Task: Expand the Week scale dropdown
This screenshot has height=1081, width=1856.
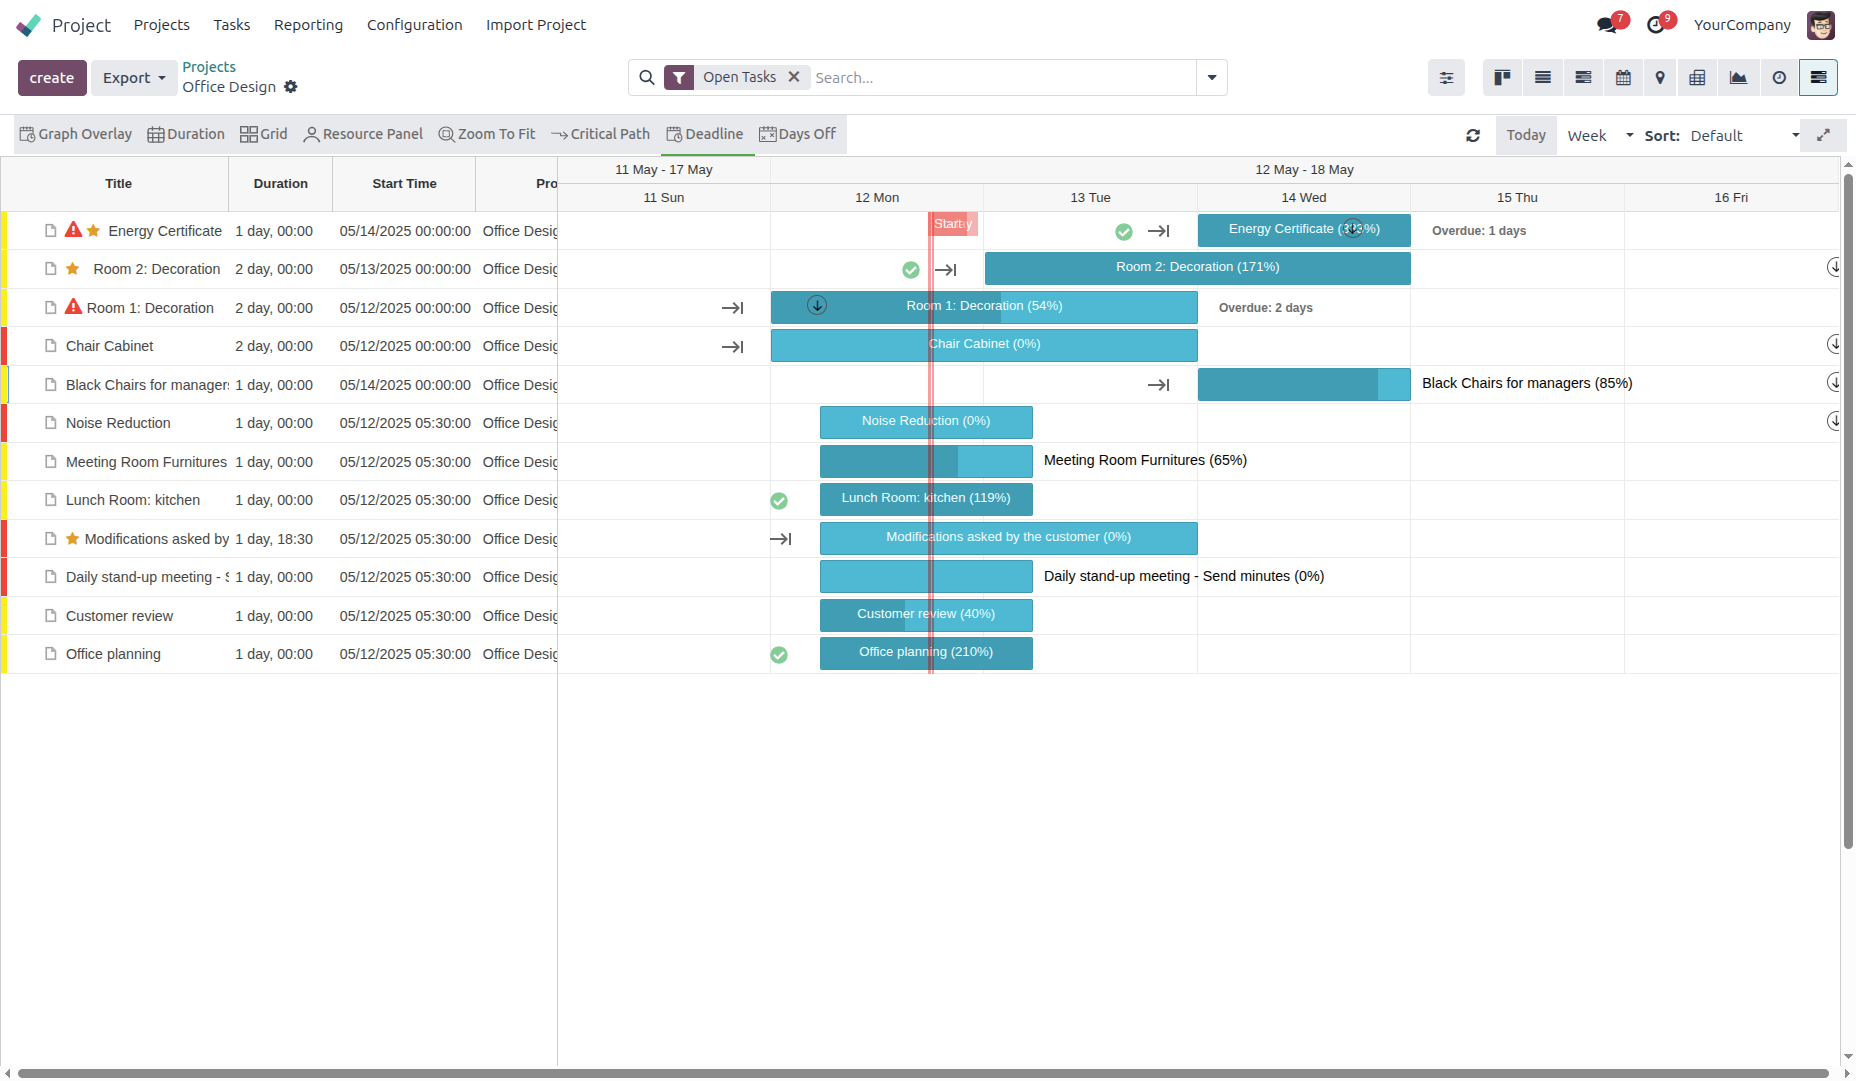Action: 1599,136
